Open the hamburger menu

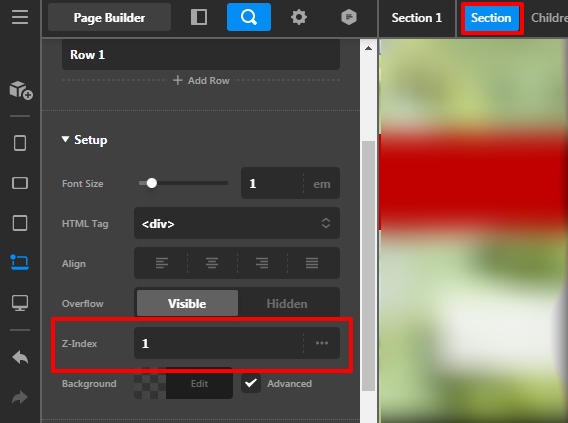(x=20, y=17)
